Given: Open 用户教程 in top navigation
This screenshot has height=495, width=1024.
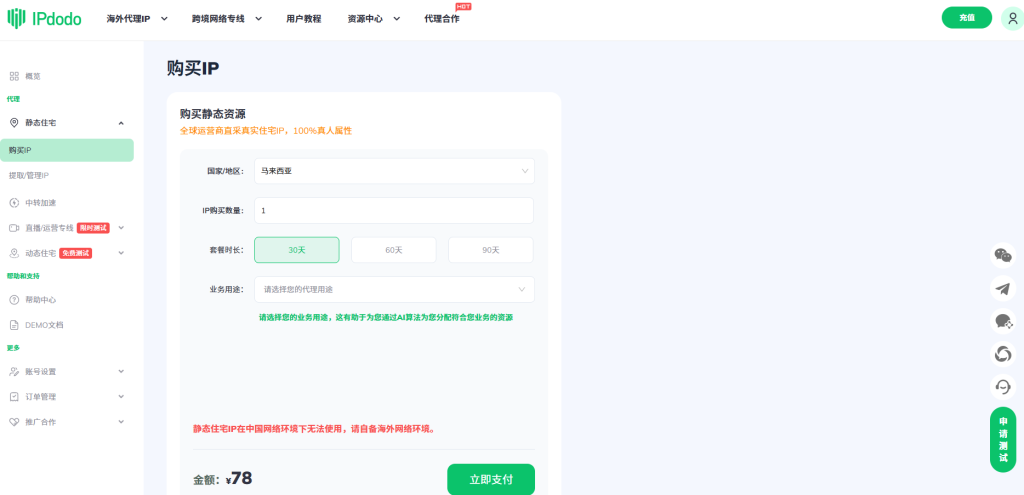Looking at the screenshot, I should tap(303, 18).
